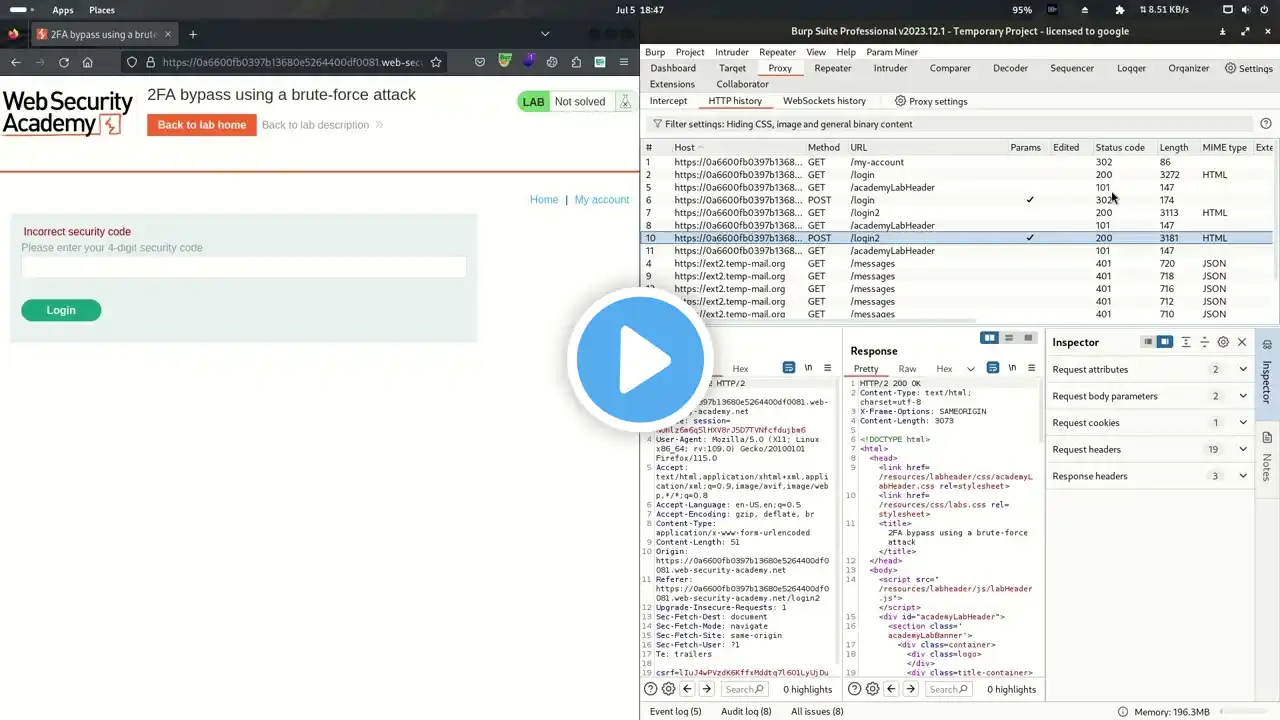The width and height of the screenshot is (1280, 720).
Task: Open request search settings gear
Action: pyautogui.click(x=669, y=689)
